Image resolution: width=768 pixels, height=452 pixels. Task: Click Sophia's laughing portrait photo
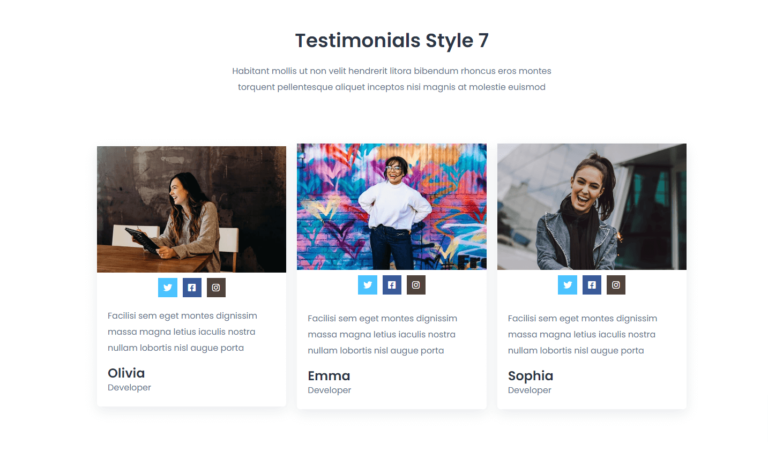click(x=592, y=206)
